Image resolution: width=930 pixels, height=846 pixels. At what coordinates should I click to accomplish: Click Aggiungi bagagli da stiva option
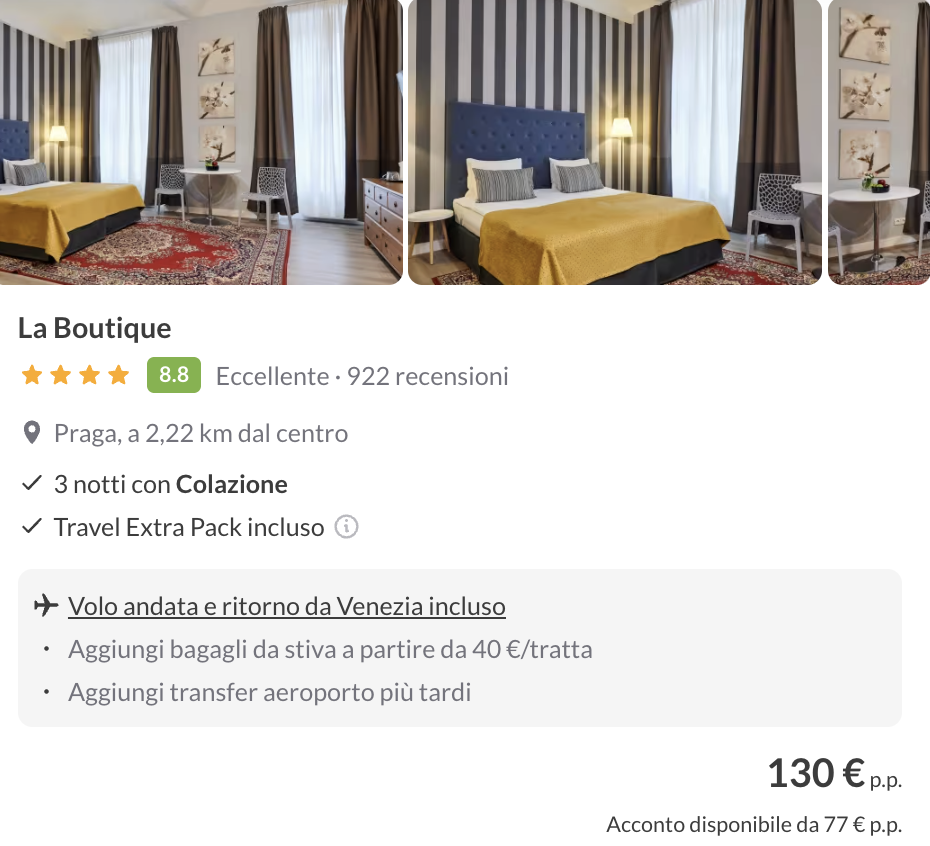pyautogui.click(x=330, y=650)
